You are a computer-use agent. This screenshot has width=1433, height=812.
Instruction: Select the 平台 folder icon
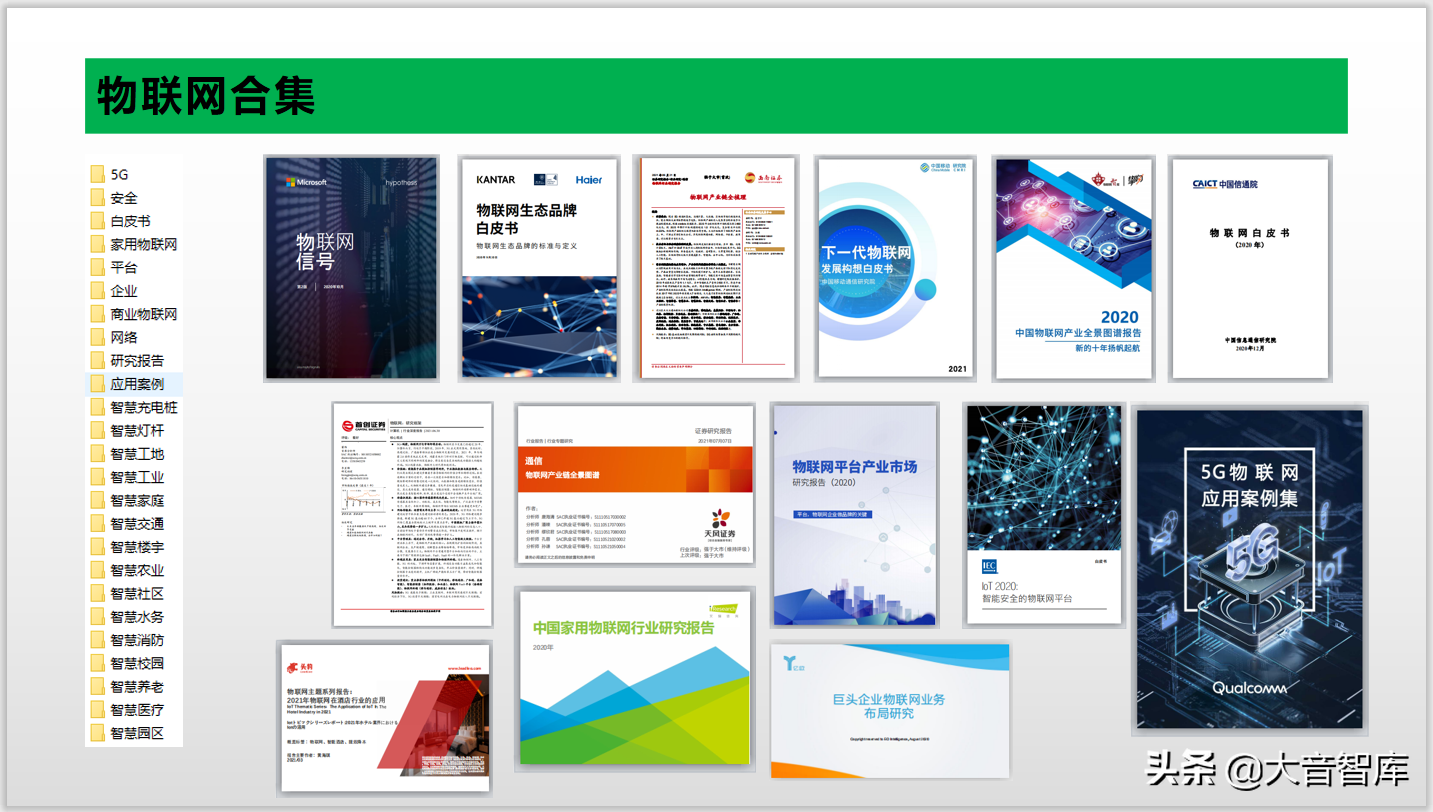(97, 267)
